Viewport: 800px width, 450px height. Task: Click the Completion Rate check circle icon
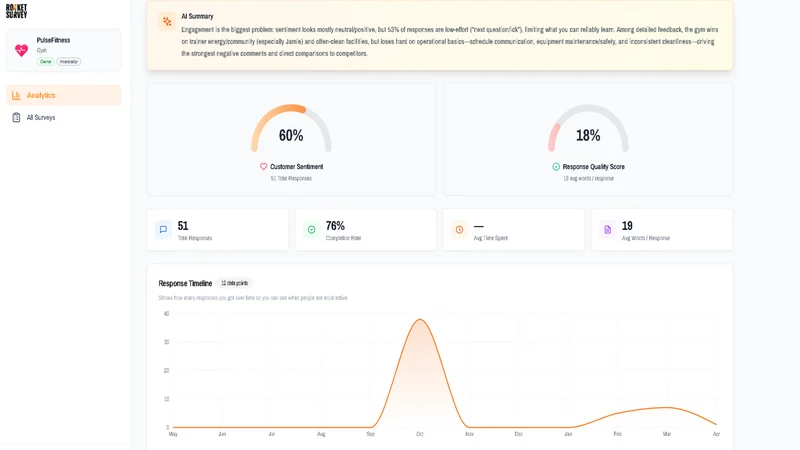tap(311, 230)
